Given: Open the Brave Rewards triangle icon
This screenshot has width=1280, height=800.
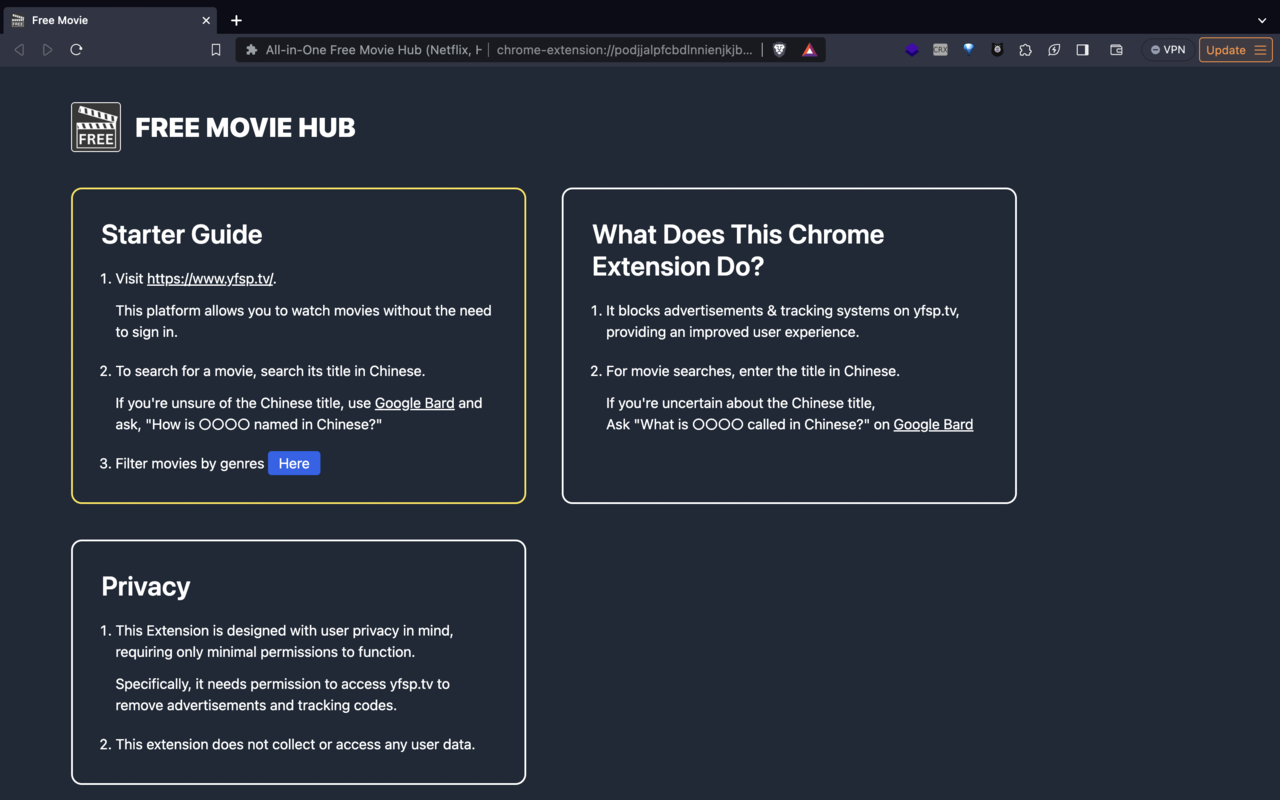Looking at the screenshot, I should click(x=809, y=50).
